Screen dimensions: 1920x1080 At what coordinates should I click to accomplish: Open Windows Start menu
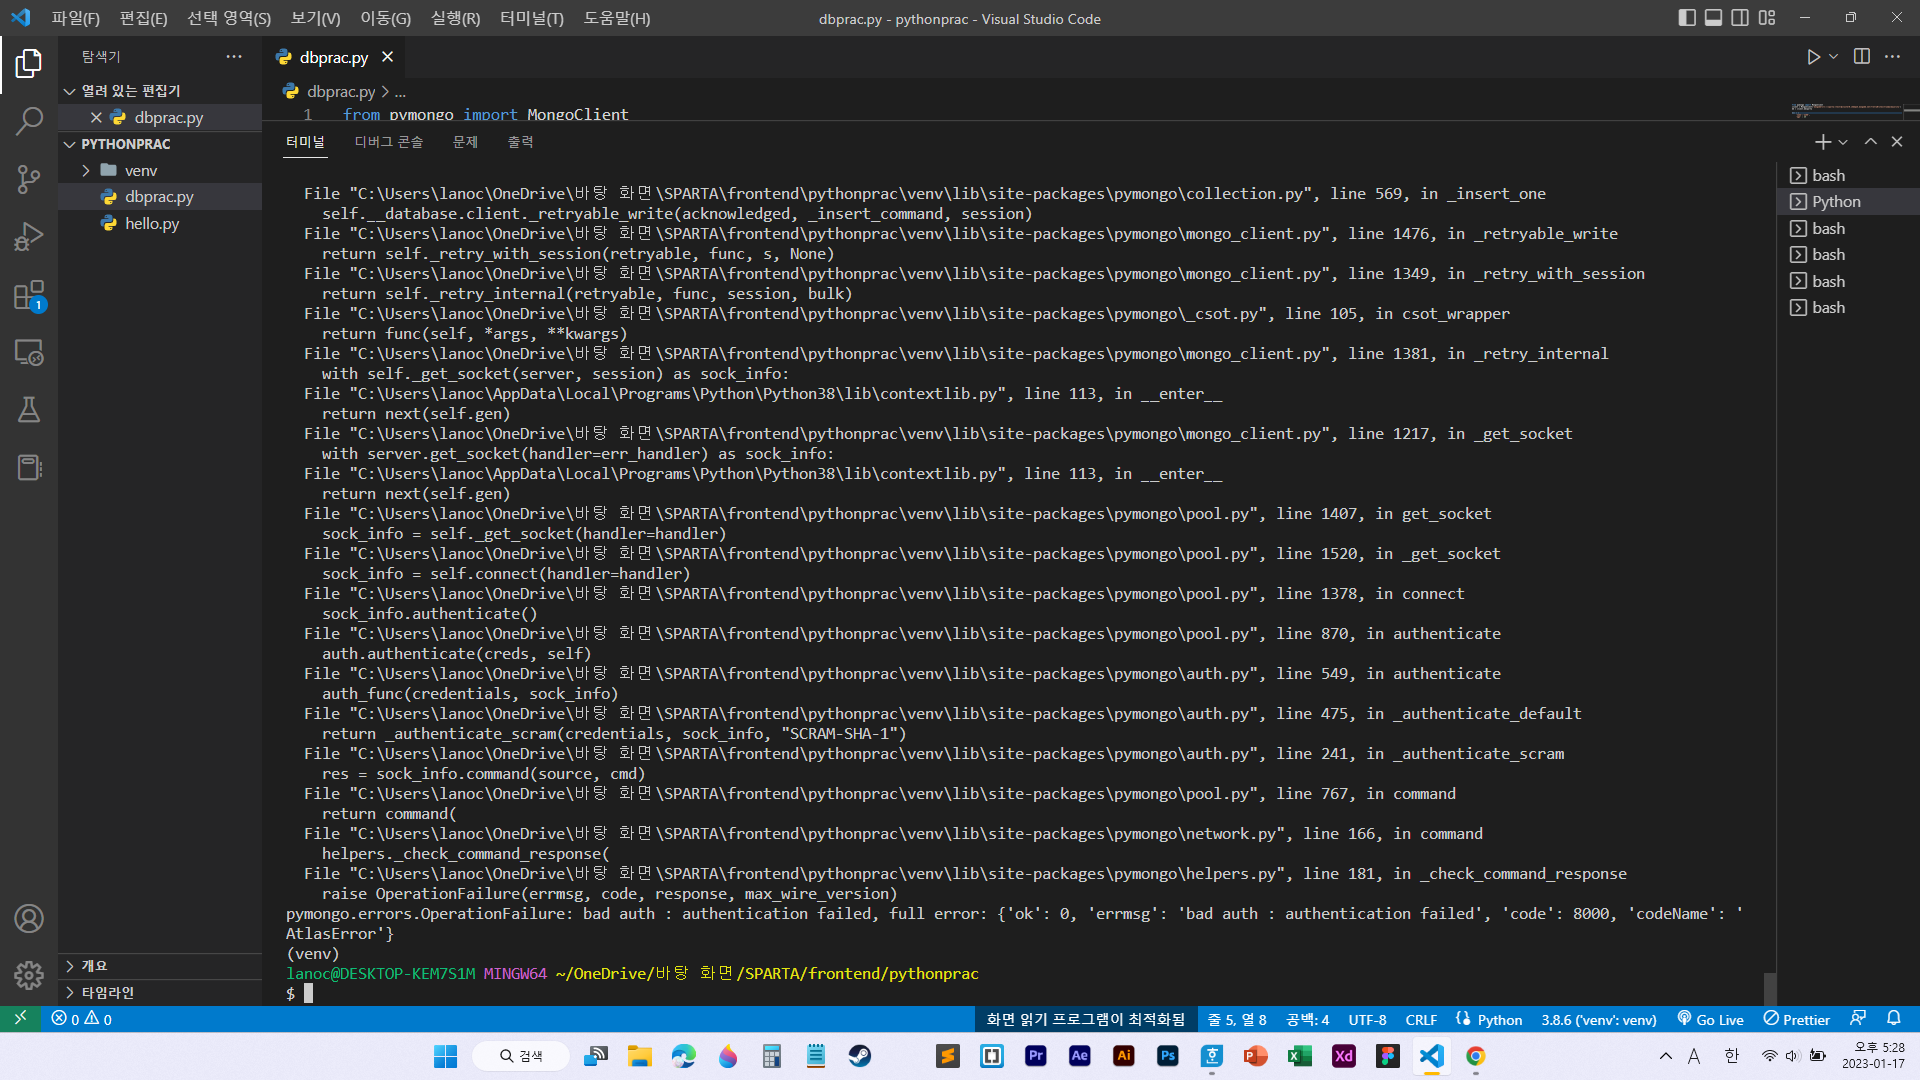(x=445, y=1056)
